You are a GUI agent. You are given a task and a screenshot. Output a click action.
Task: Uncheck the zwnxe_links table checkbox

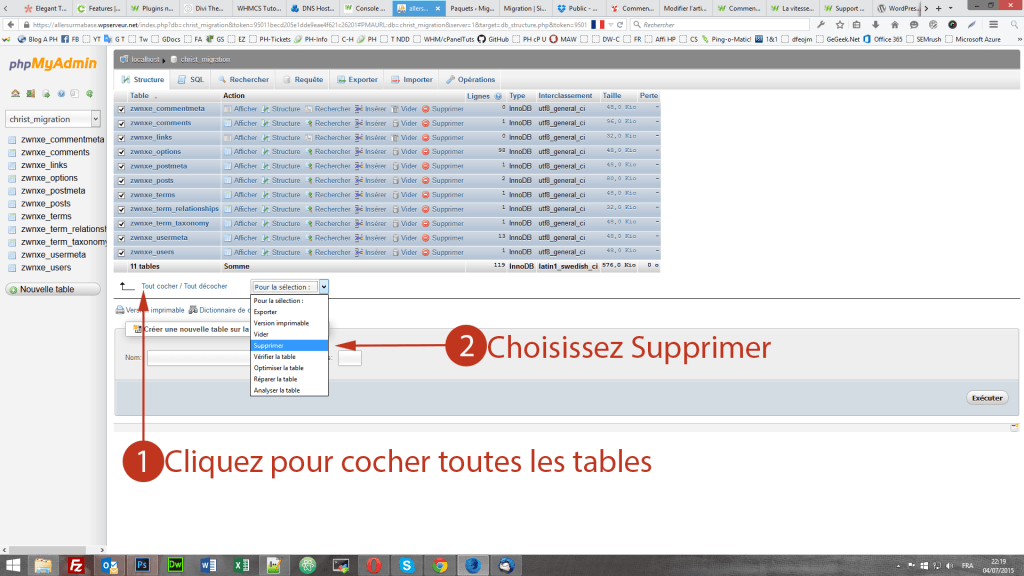(121, 138)
